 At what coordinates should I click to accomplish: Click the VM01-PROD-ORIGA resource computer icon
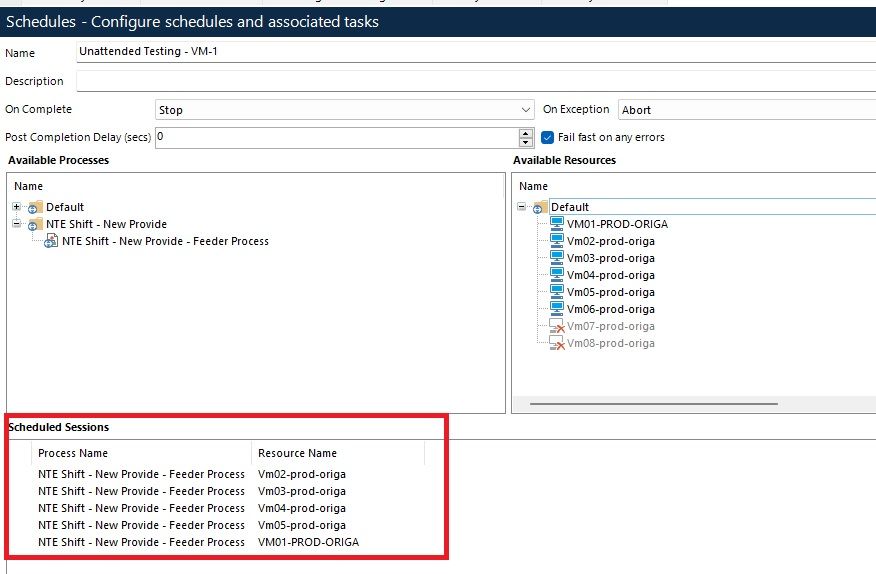pyautogui.click(x=557, y=224)
